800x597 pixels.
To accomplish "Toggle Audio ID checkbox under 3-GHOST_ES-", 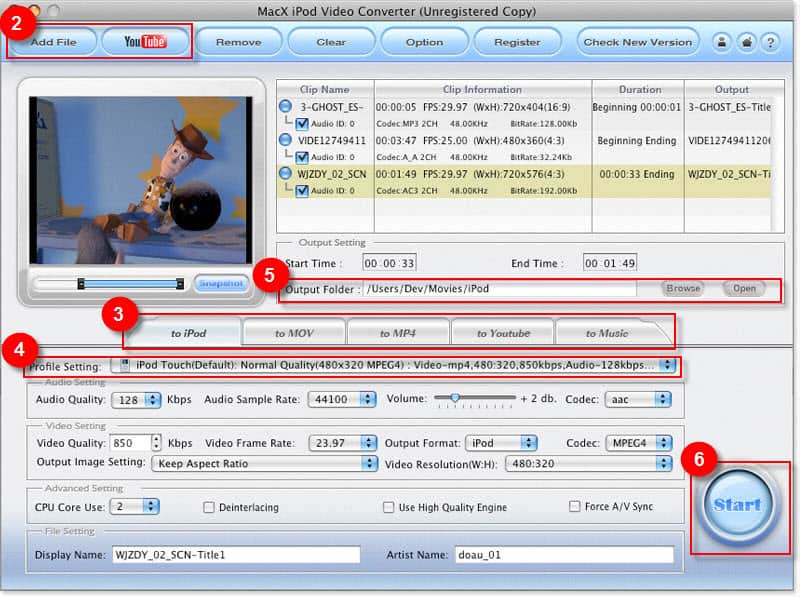I will pyautogui.click(x=302, y=123).
